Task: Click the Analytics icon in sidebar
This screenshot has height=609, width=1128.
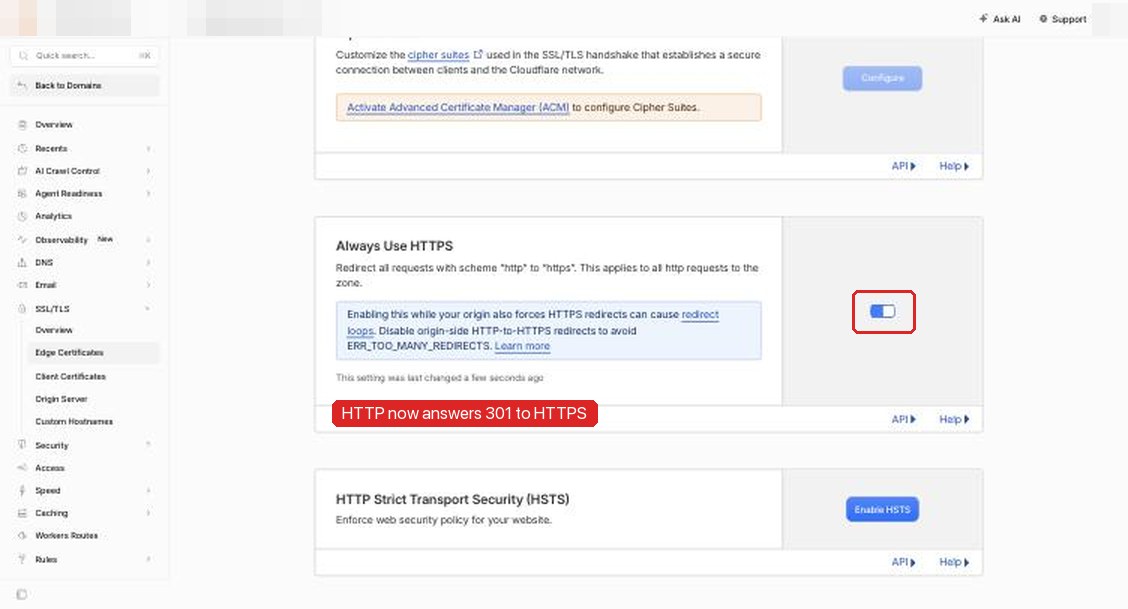Action: (22, 216)
